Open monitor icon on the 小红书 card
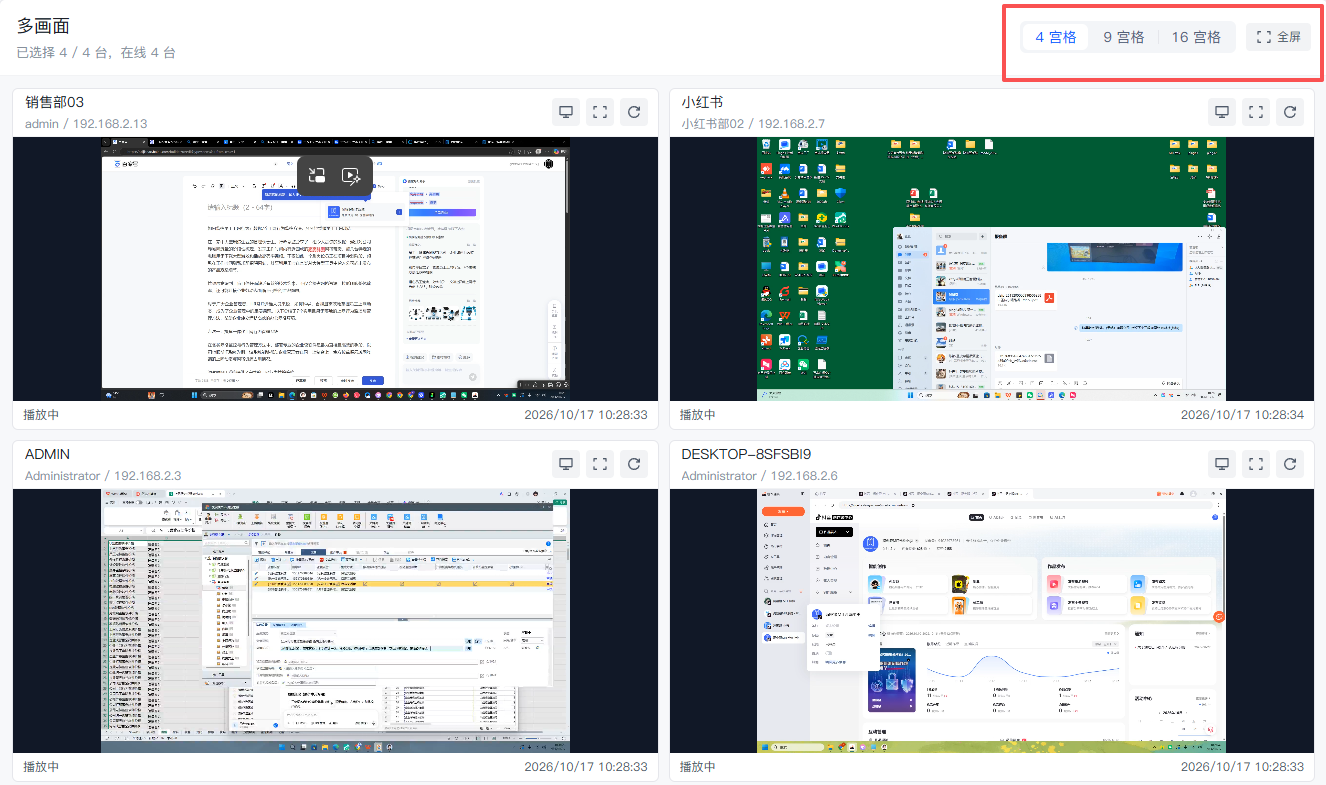This screenshot has height=785, width=1326. [1222, 112]
